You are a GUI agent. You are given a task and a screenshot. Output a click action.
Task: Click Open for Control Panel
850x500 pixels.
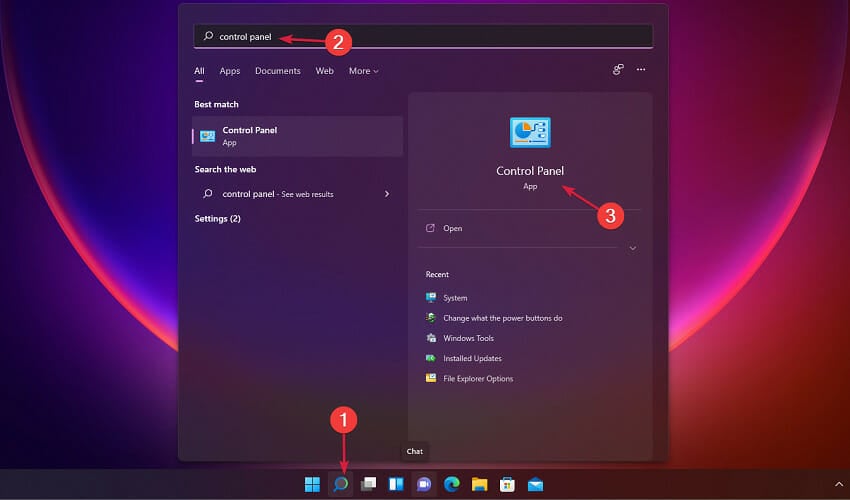coord(453,228)
